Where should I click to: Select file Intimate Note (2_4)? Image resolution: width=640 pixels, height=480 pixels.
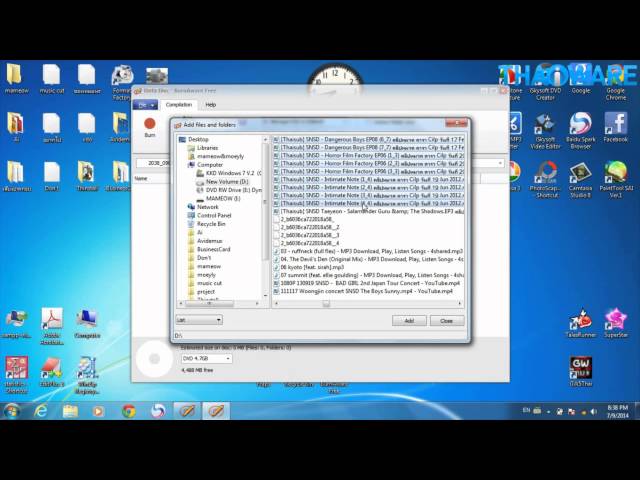(369, 187)
